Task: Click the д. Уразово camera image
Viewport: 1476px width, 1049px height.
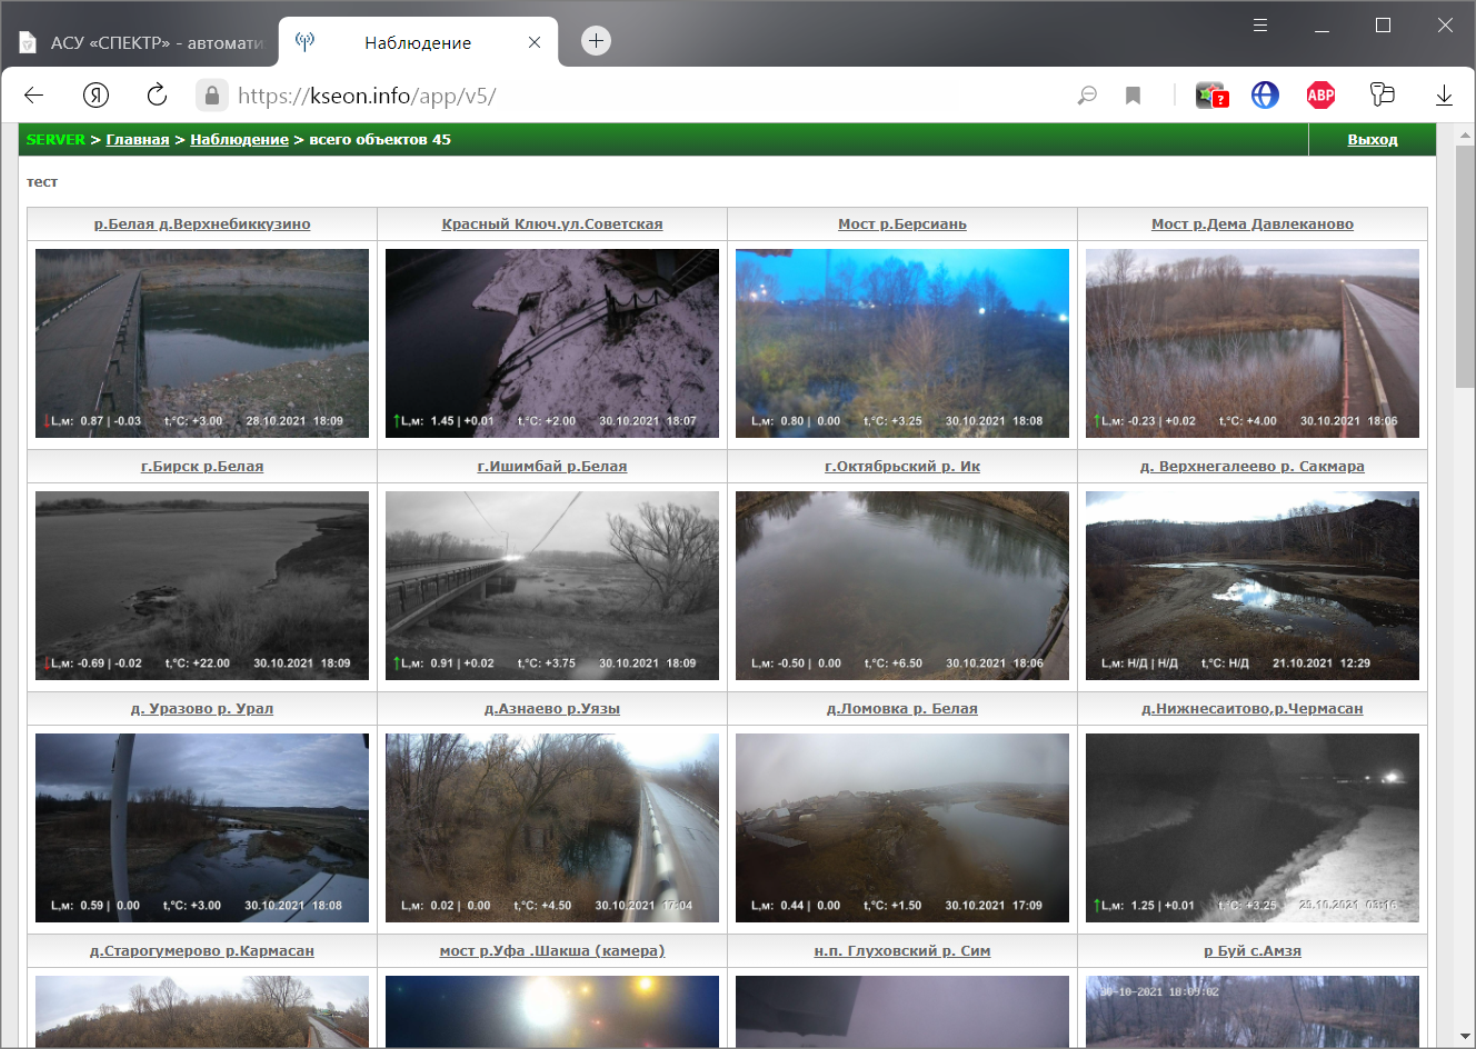Action: [202, 827]
